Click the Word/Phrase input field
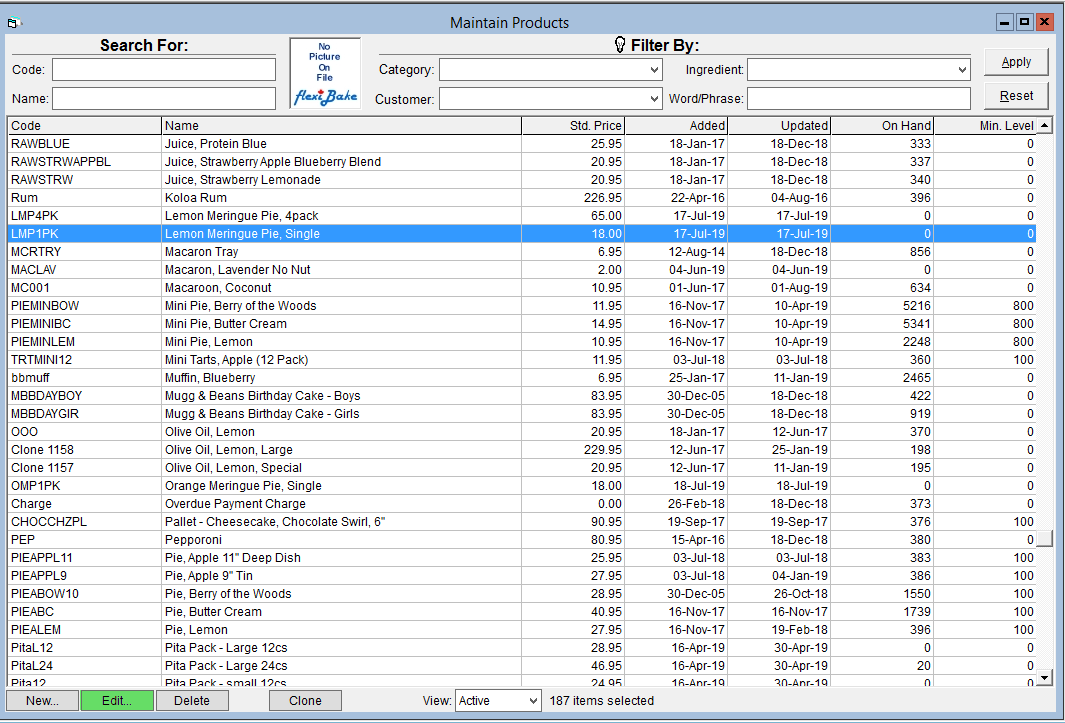The height and width of the screenshot is (723, 1065). tap(859, 99)
